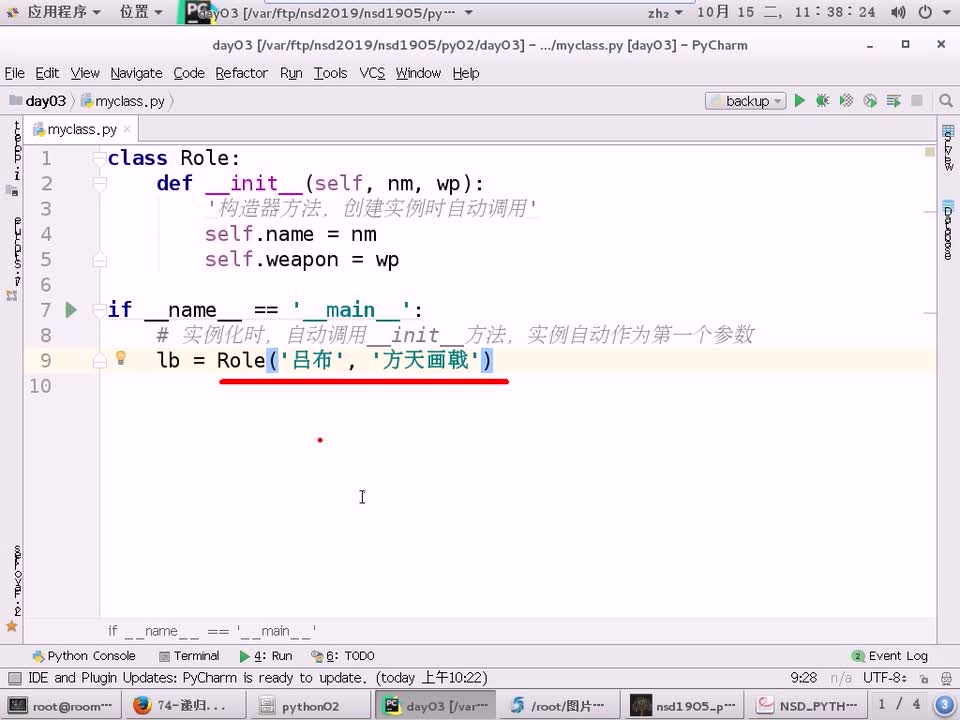Click the IDE and Plugin Updates status message
This screenshot has height=720, width=960.
[258, 678]
